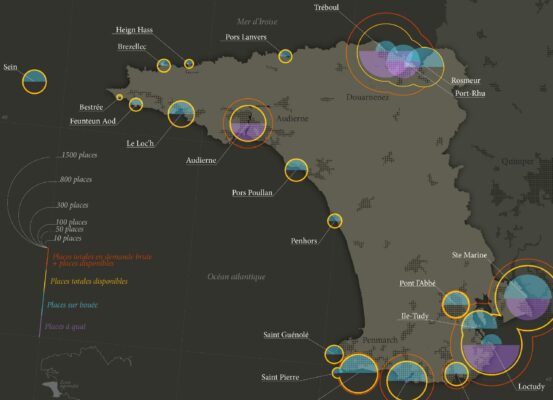
Task: Click the Tréboul port label
Action: (326, 7)
